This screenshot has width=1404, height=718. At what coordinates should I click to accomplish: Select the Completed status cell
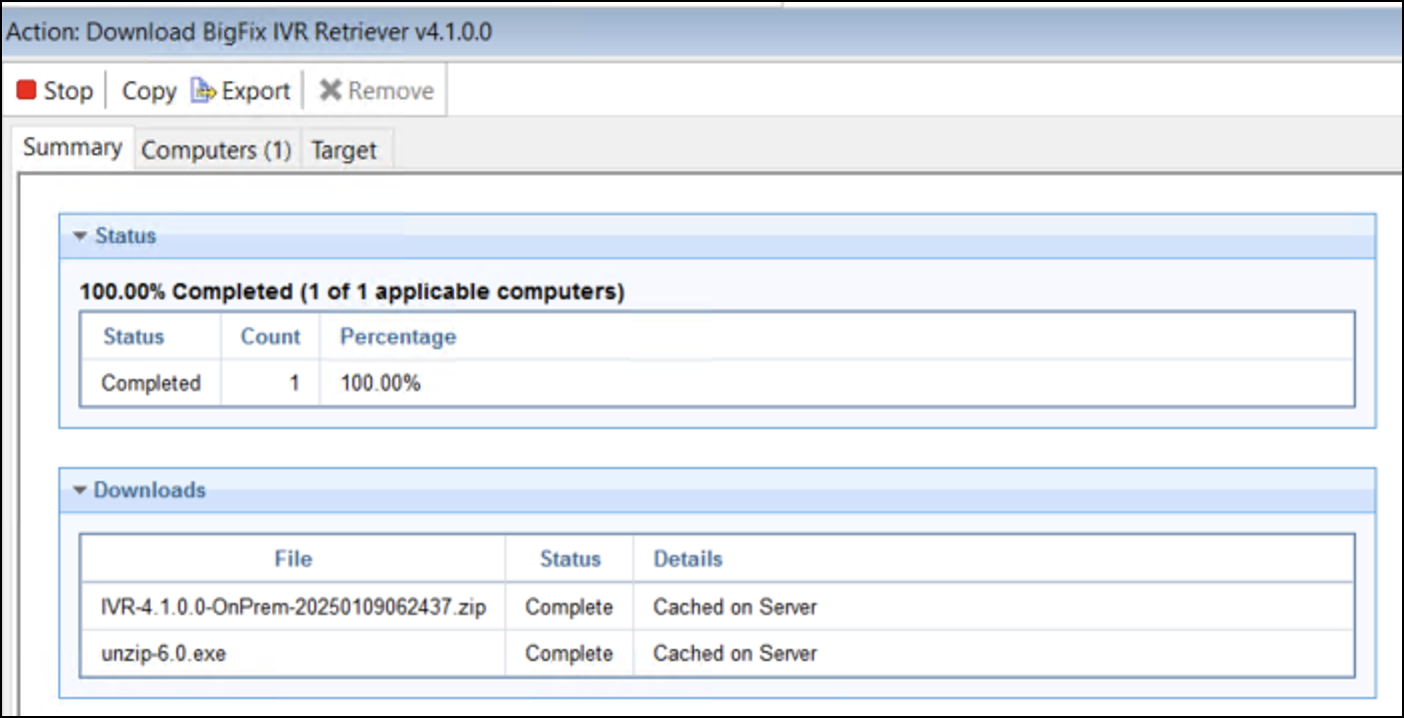tap(151, 383)
